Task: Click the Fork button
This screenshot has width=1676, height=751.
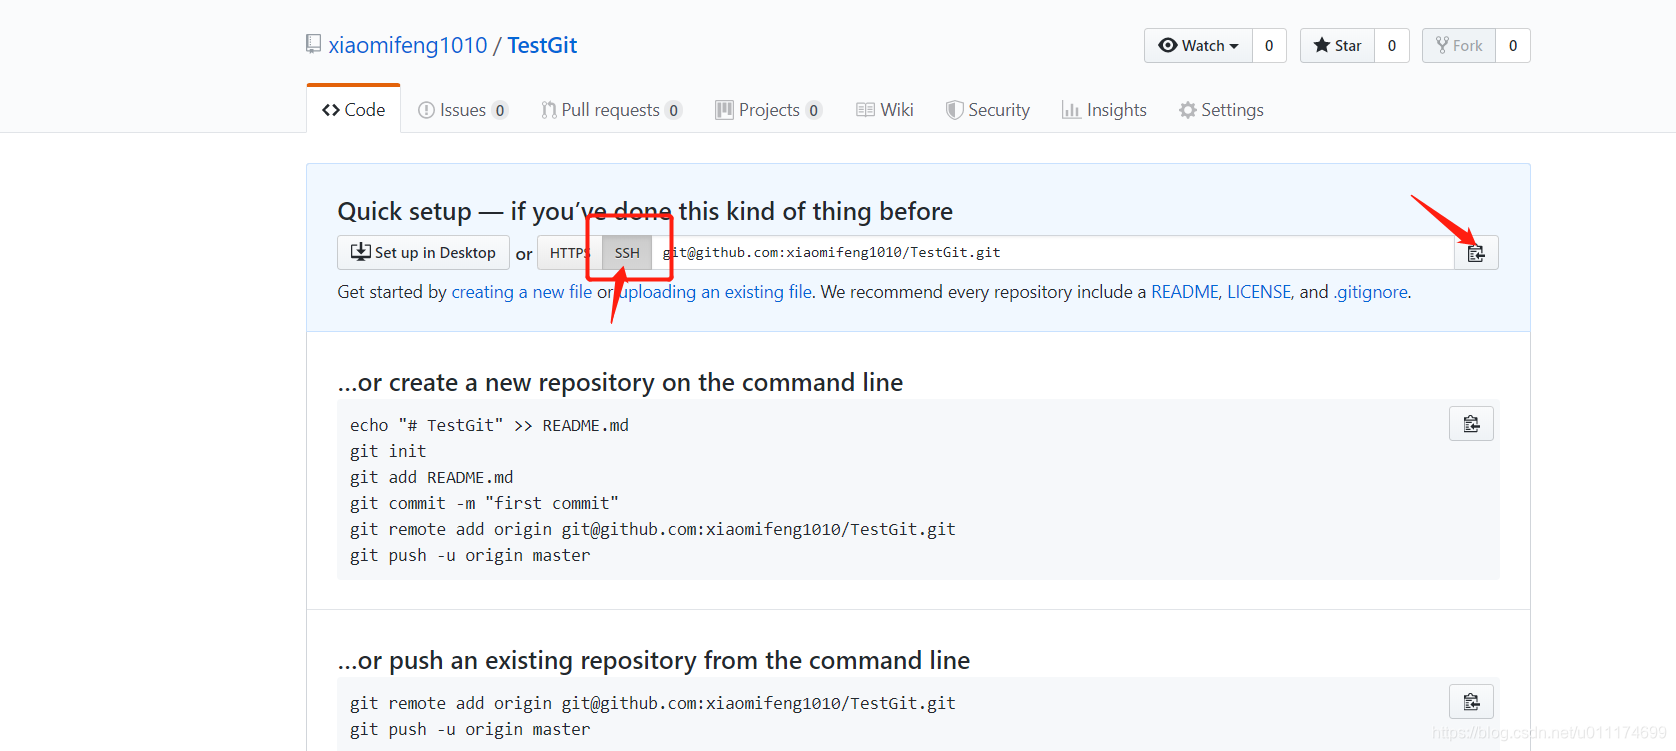Action: 1459,46
